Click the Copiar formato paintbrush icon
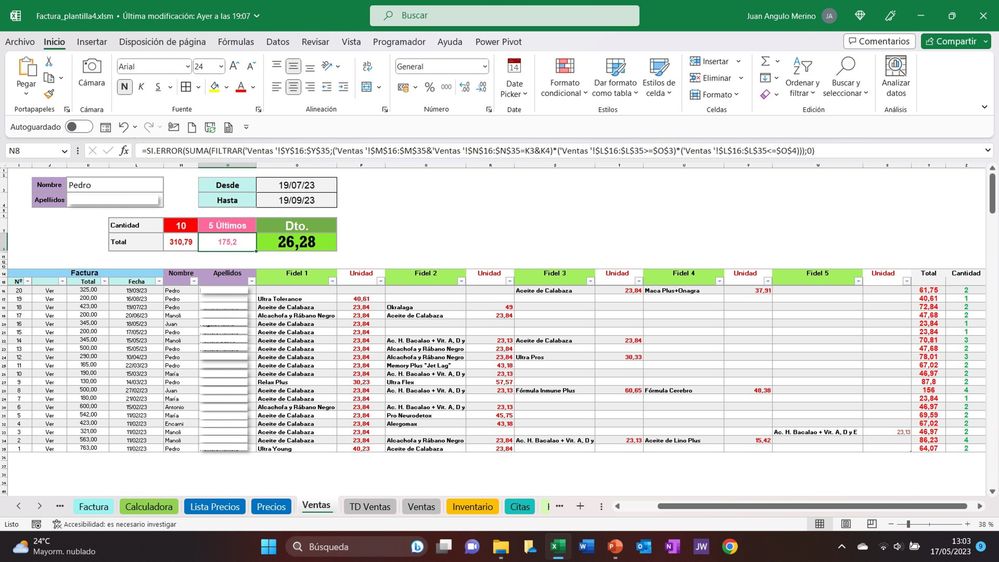Viewport: 999px width, 562px height. [x=48, y=94]
